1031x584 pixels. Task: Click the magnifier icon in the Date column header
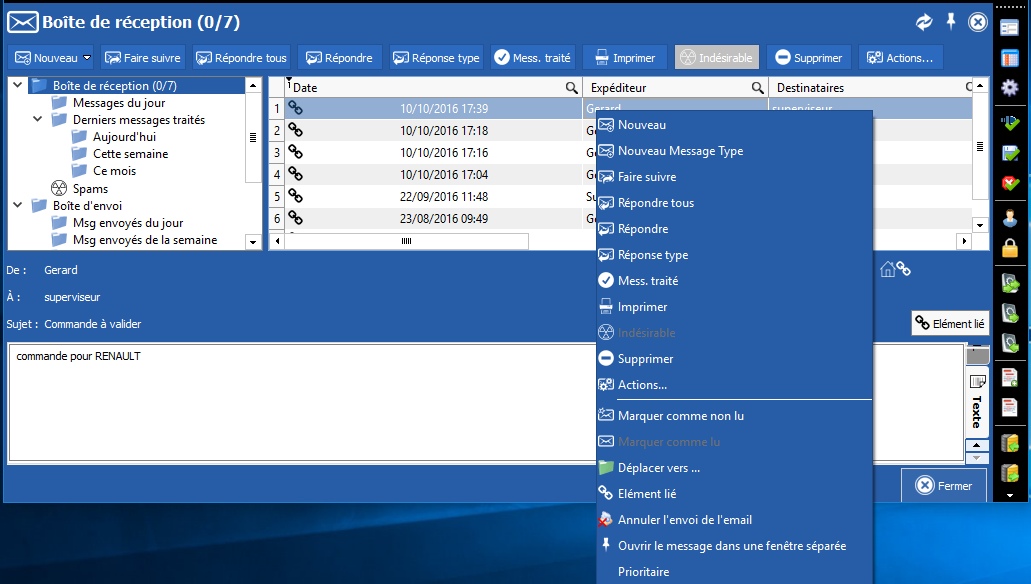(572, 88)
